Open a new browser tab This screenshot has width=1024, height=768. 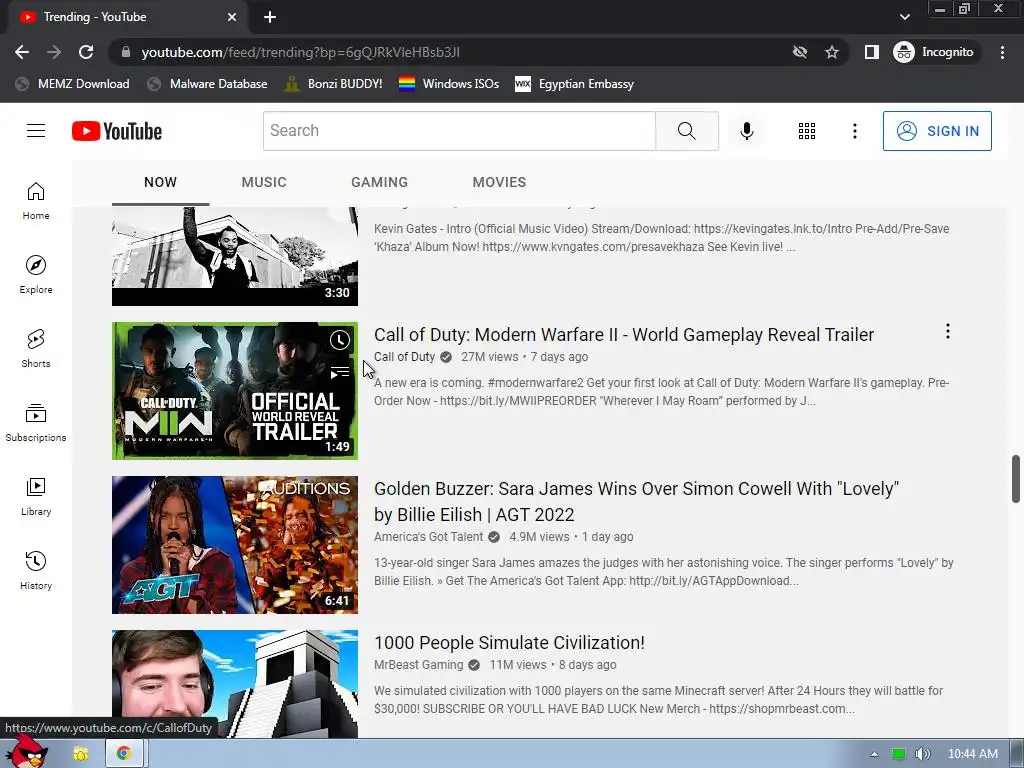pos(270,17)
